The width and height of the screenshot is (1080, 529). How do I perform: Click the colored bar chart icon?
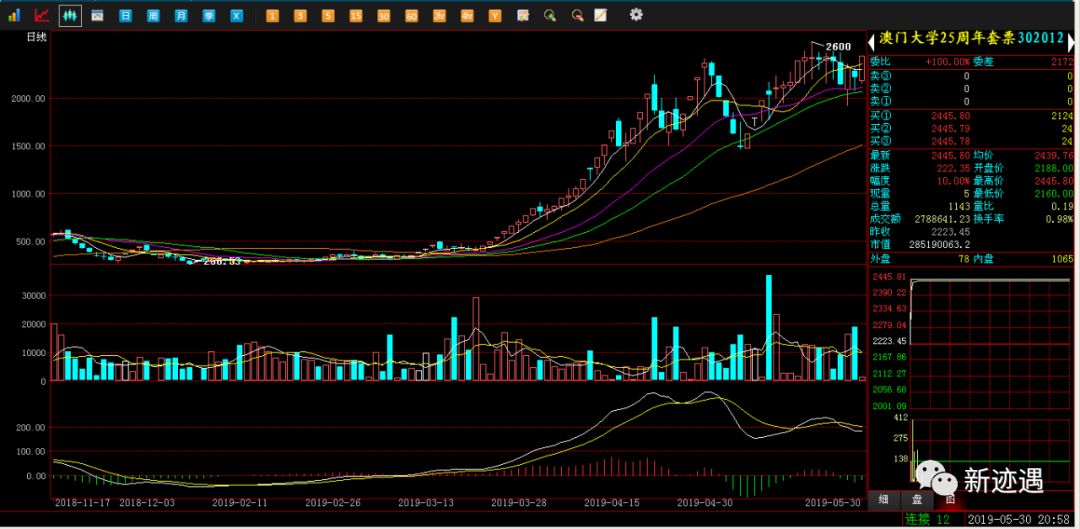pyautogui.click(x=14, y=14)
